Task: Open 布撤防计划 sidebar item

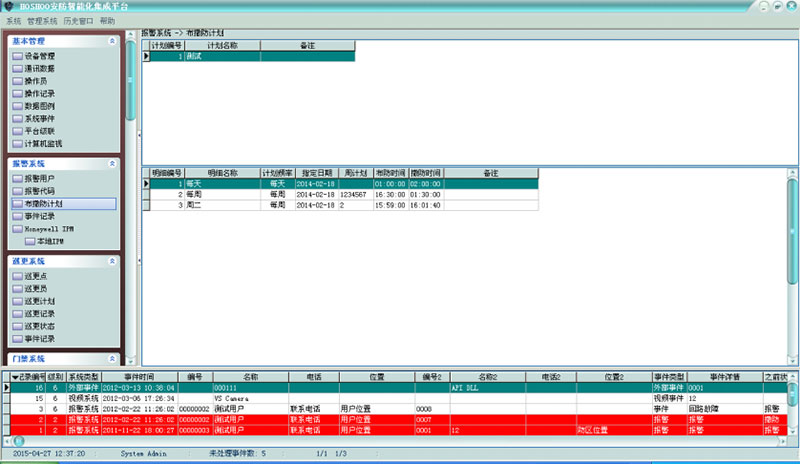Action: (45, 204)
